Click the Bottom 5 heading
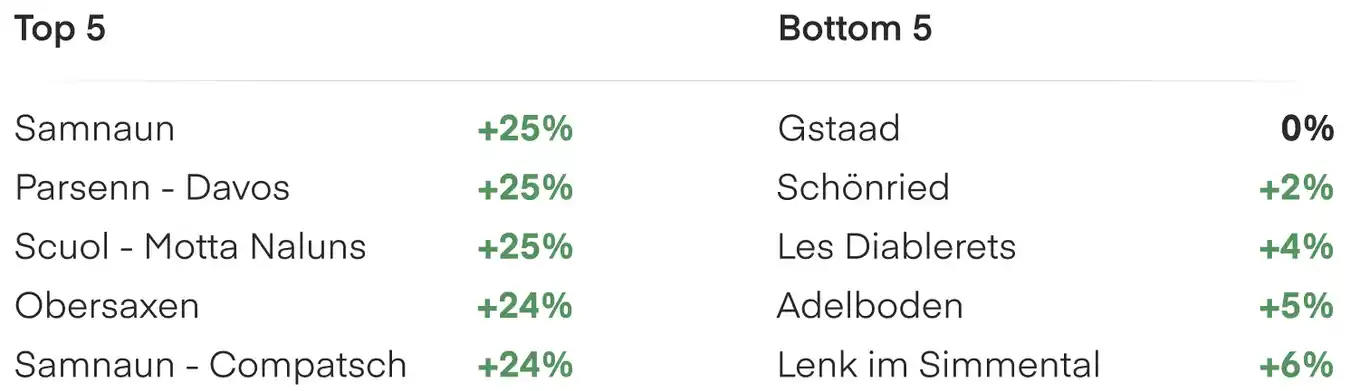The image size is (1360, 391). coord(855,29)
